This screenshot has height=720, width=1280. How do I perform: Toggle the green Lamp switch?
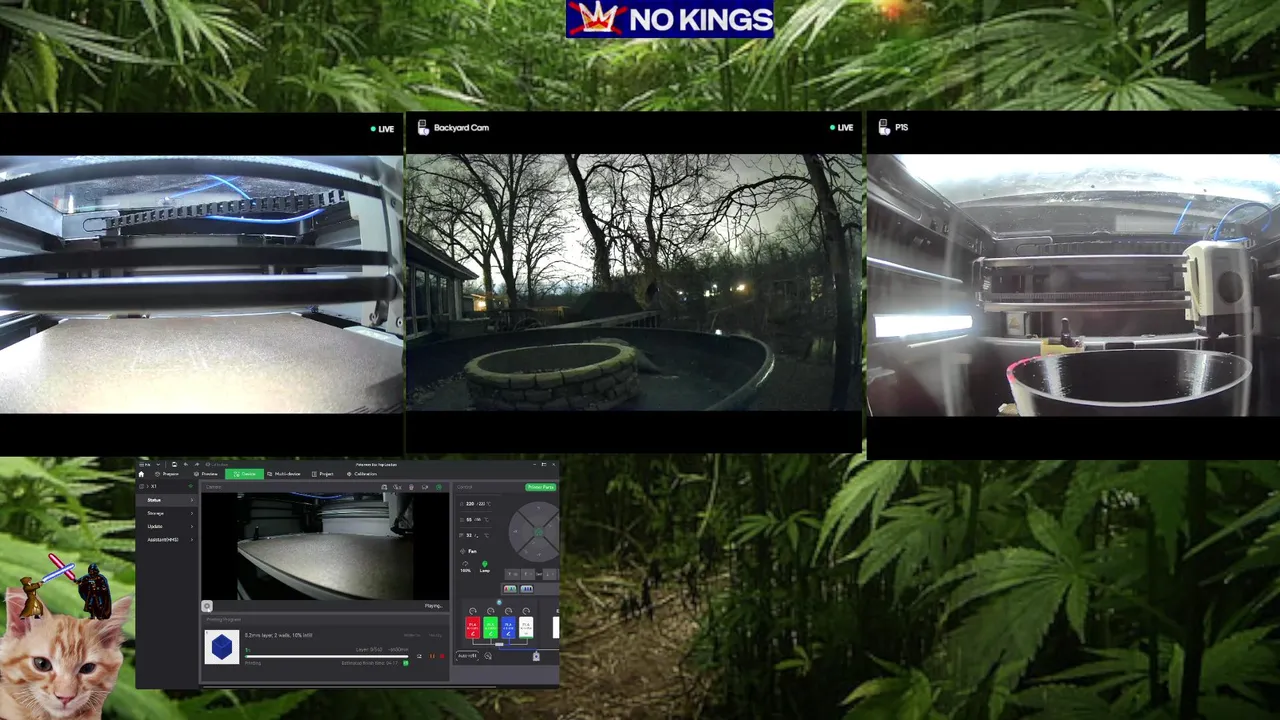click(x=484, y=565)
